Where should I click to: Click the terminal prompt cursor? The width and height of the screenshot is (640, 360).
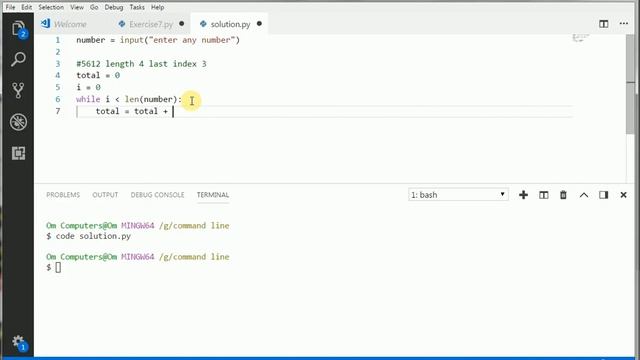point(58,267)
